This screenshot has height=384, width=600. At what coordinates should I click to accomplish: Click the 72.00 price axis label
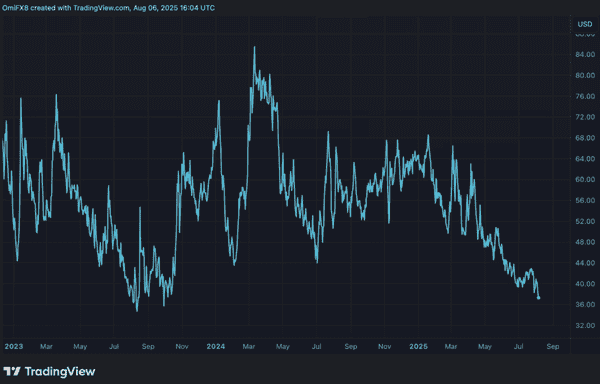(585, 117)
